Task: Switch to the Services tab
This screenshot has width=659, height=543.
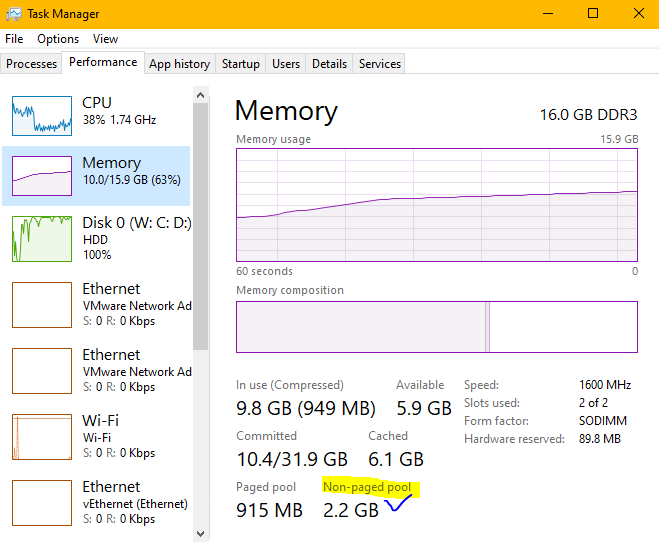Action: (380, 64)
